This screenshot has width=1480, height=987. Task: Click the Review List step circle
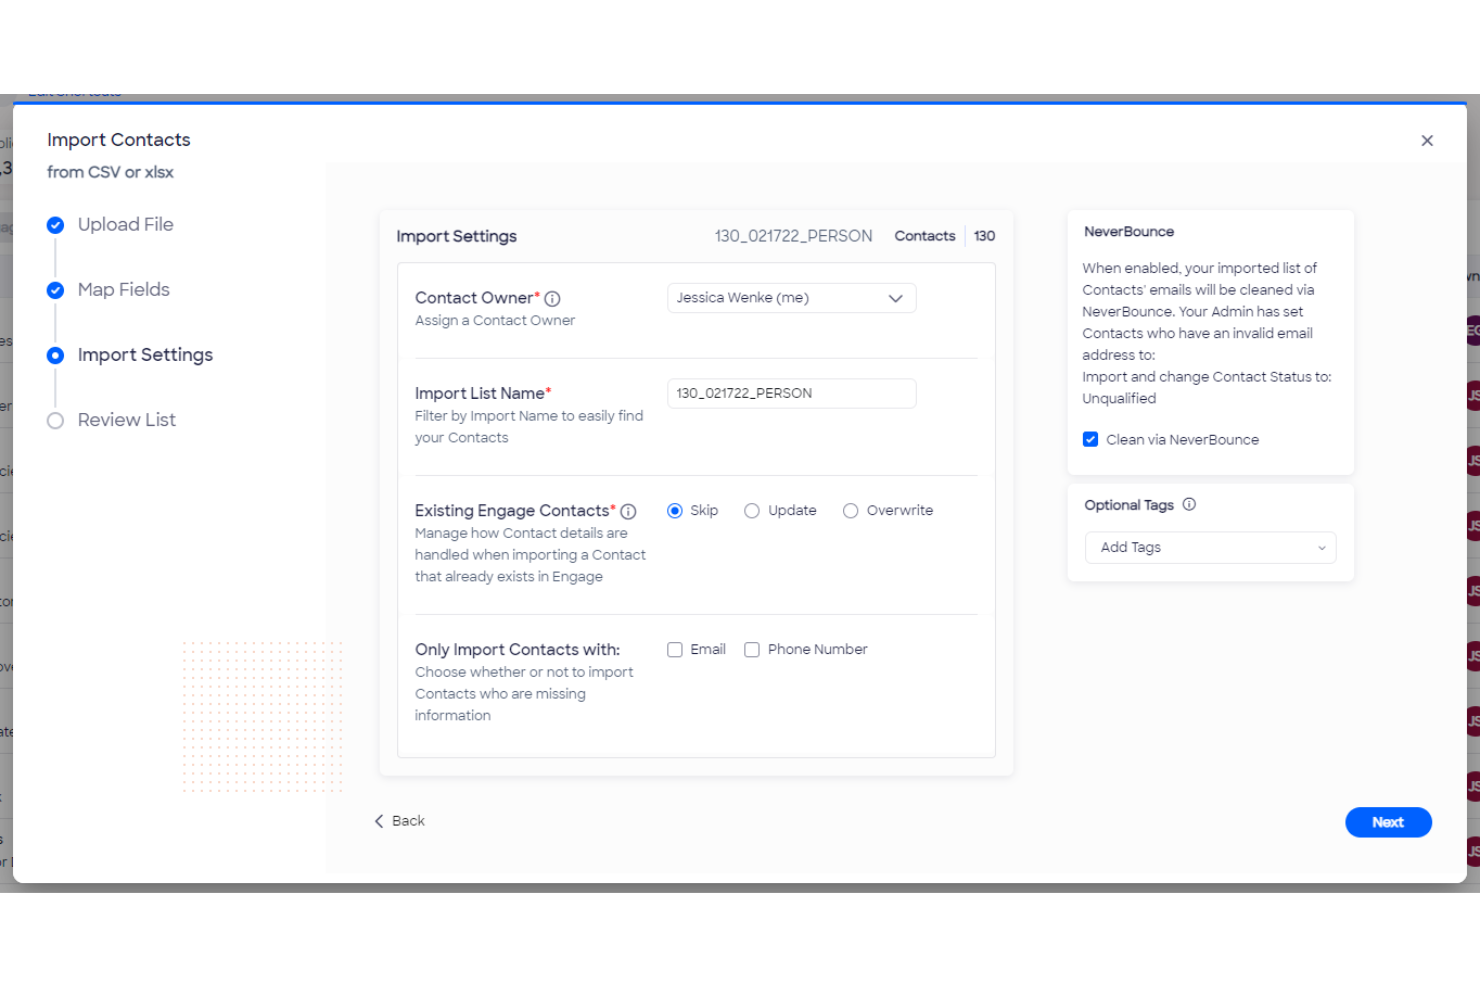coord(56,421)
